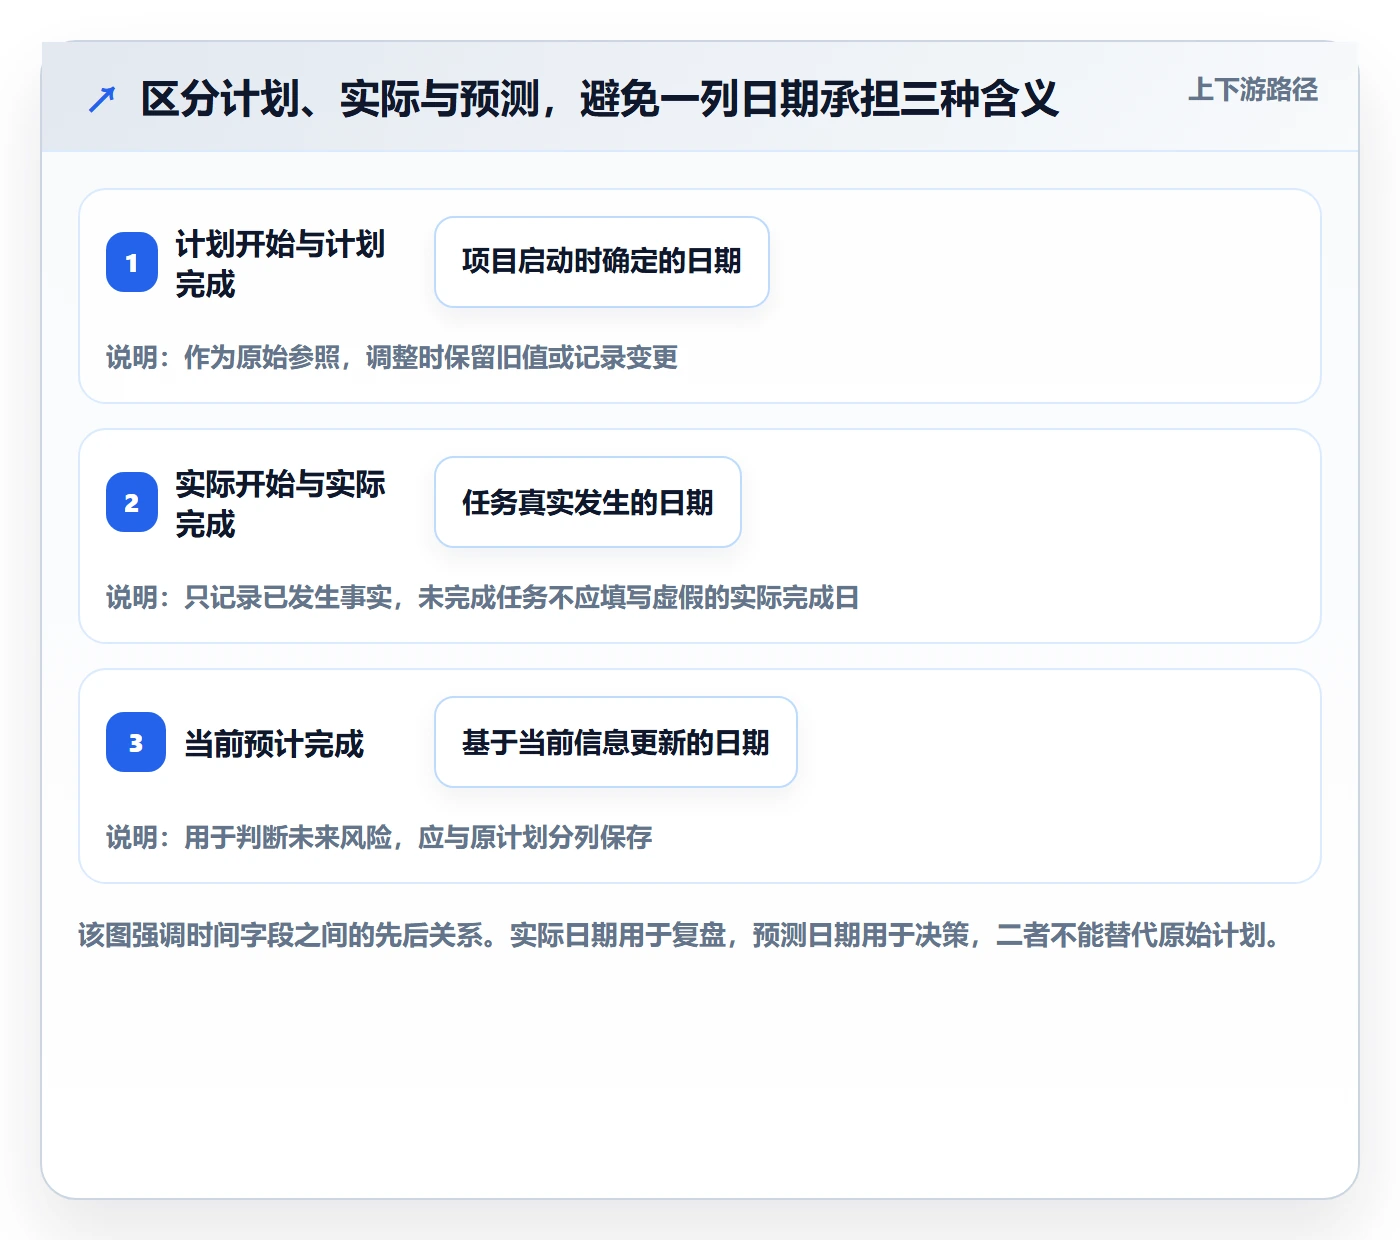Image resolution: width=1400 pixels, height=1240 pixels.
Task: Click the 基于当前信息更新的日期 box
Action: (x=616, y=742)
